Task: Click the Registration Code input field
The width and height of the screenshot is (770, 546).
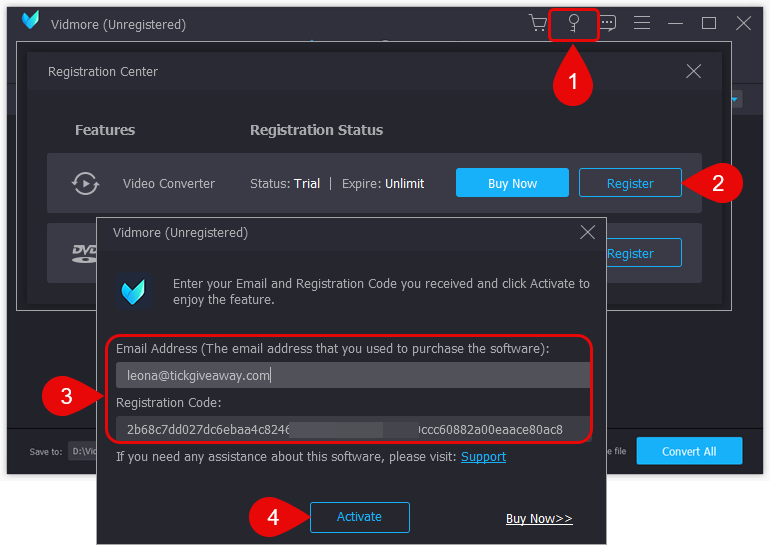Action: (x=353, y=429)
